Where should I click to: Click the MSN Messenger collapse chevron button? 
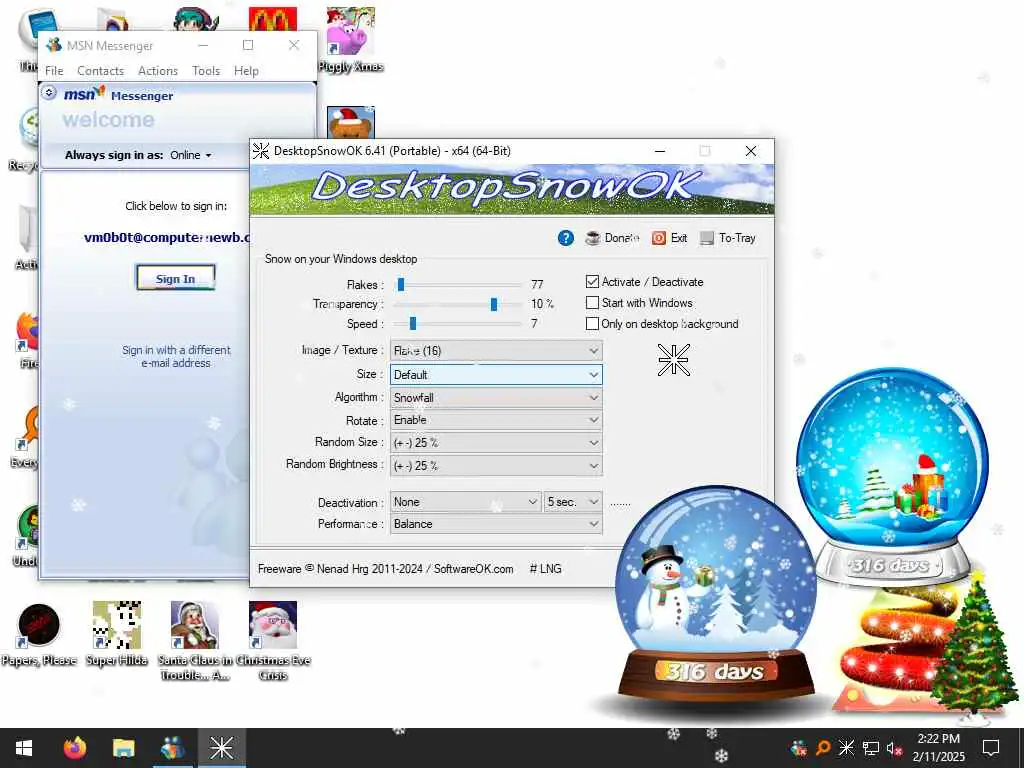coord(48,93)
